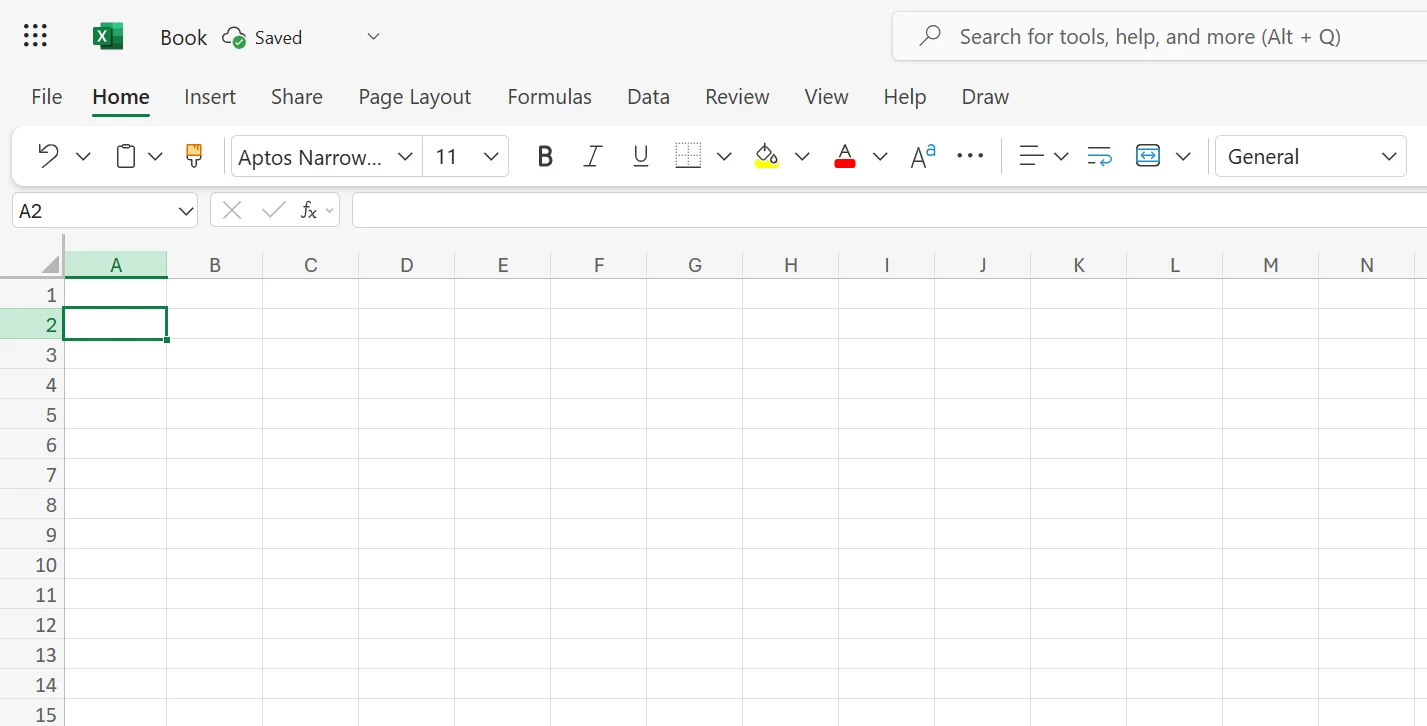The image size is (1427, 726).
Task: Open the borders style dropdown
Action: click(723, 156)
